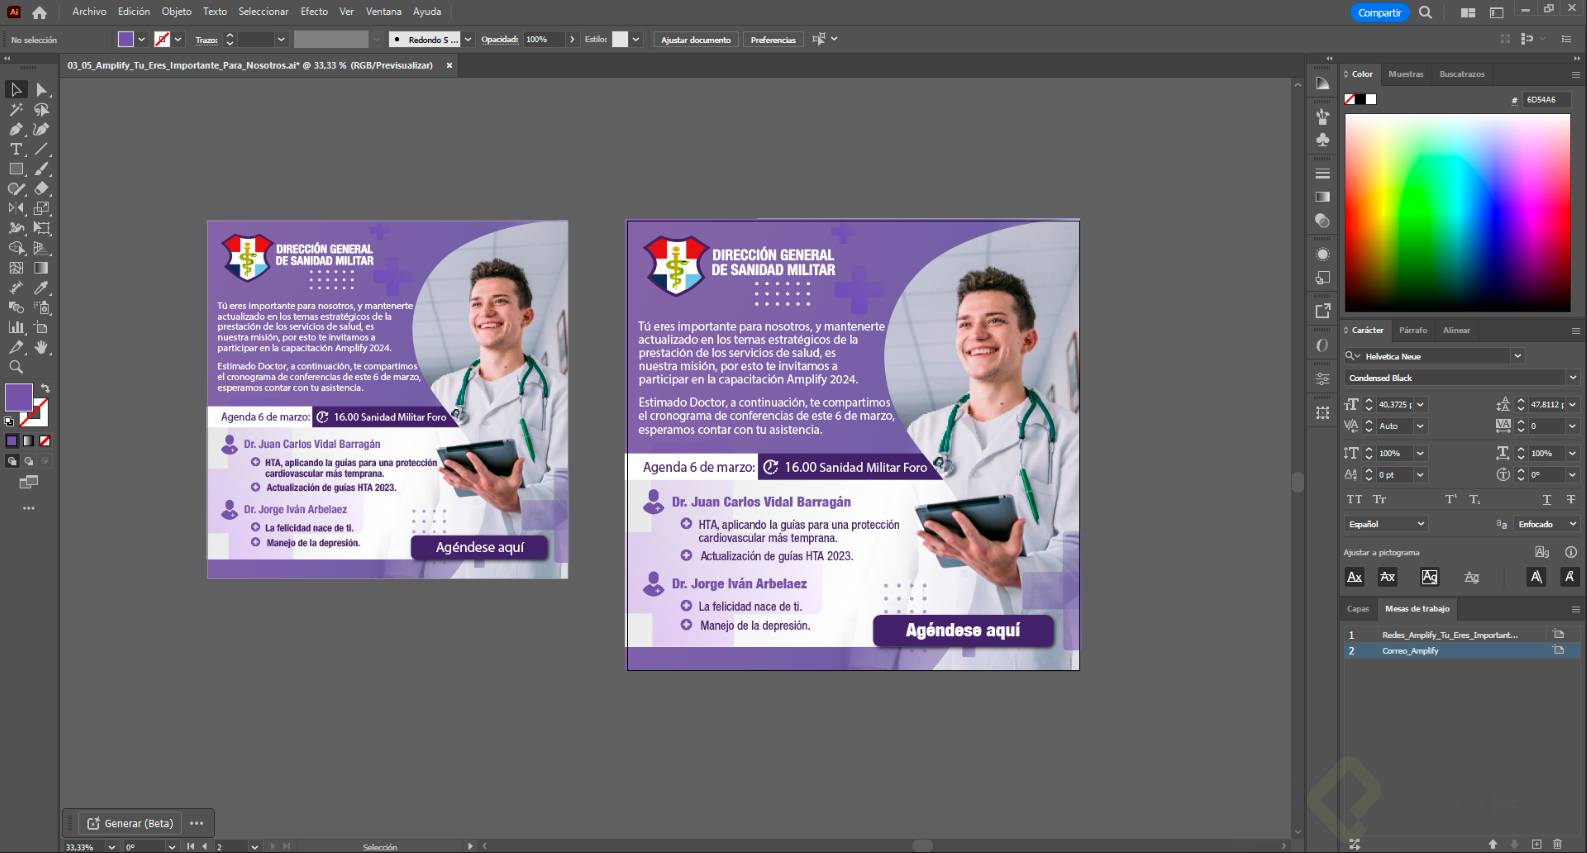This screenshot has height=853, width=1587.
Task: Select the Direct Selection tool
Action: coord(42,90)
